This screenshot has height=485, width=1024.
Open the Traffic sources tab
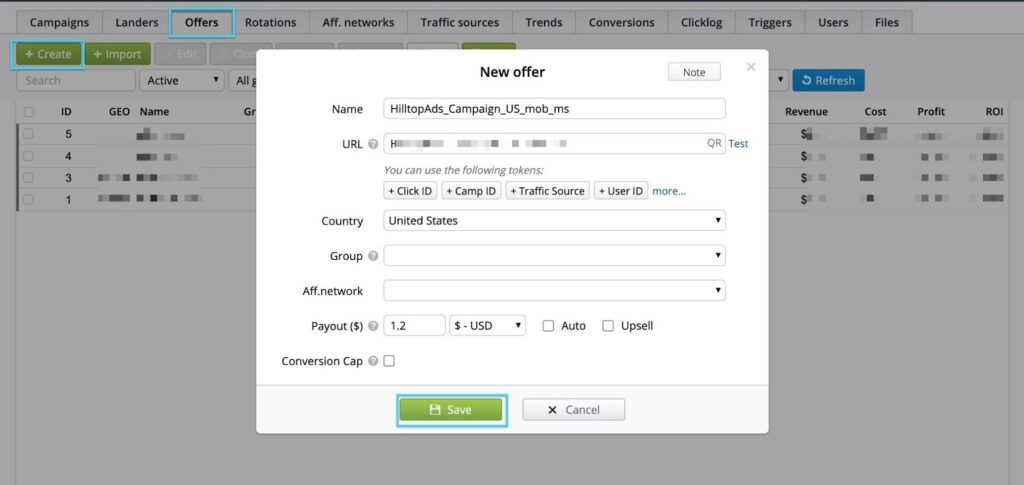(459, 22)
